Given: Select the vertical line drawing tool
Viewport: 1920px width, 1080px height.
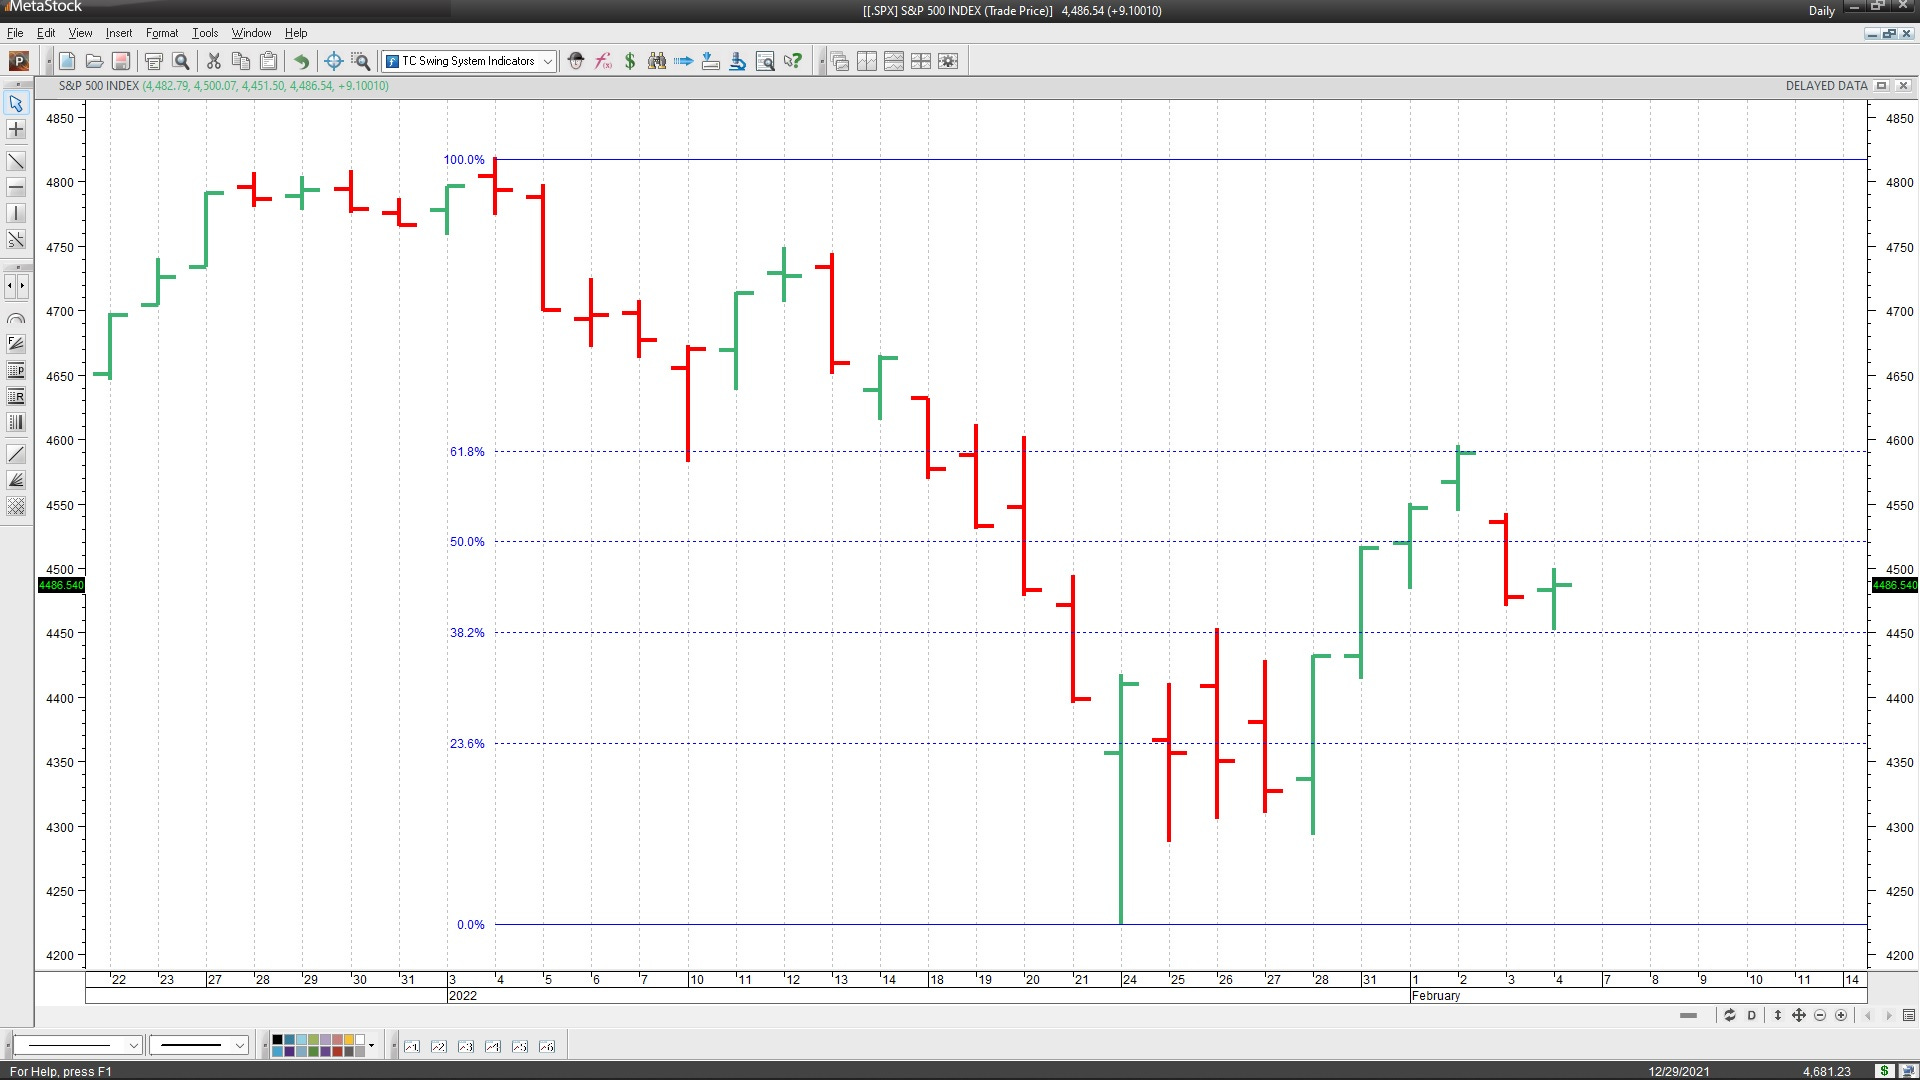Looking at the screenshot, I should tap(16, 213).
